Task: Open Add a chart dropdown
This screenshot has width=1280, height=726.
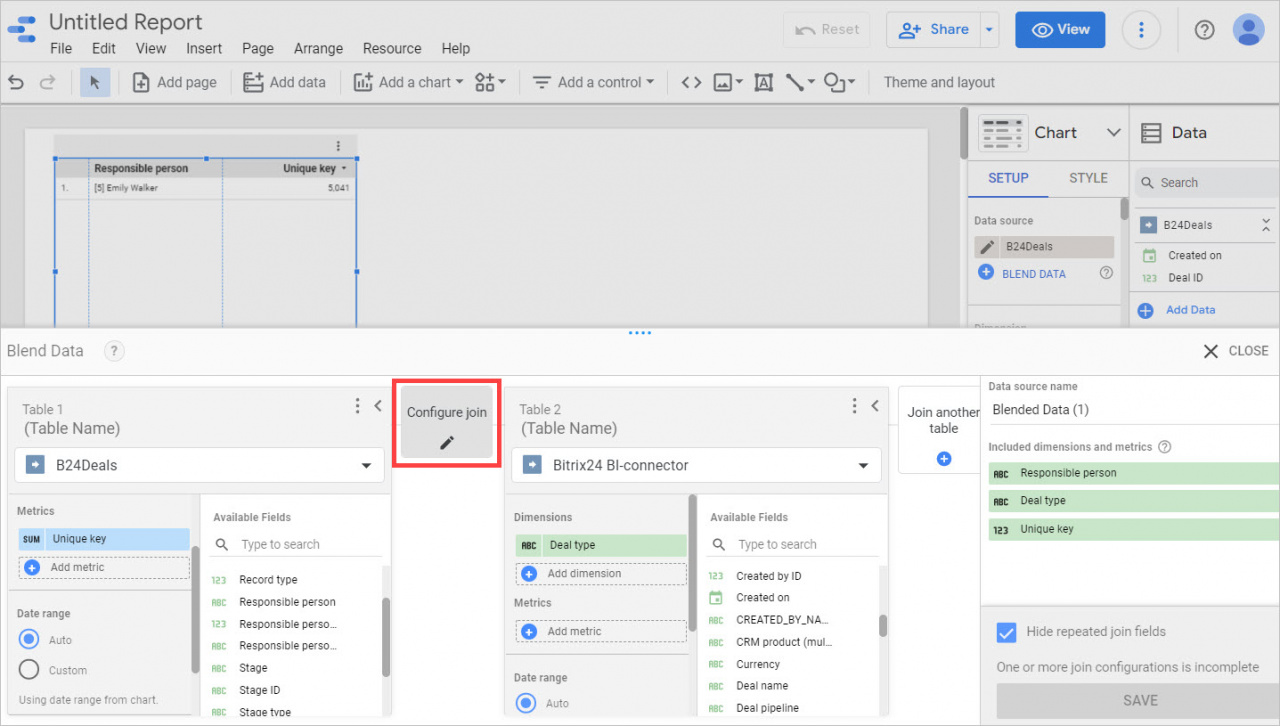Action: pyautogui.click(x=407, y=82)
